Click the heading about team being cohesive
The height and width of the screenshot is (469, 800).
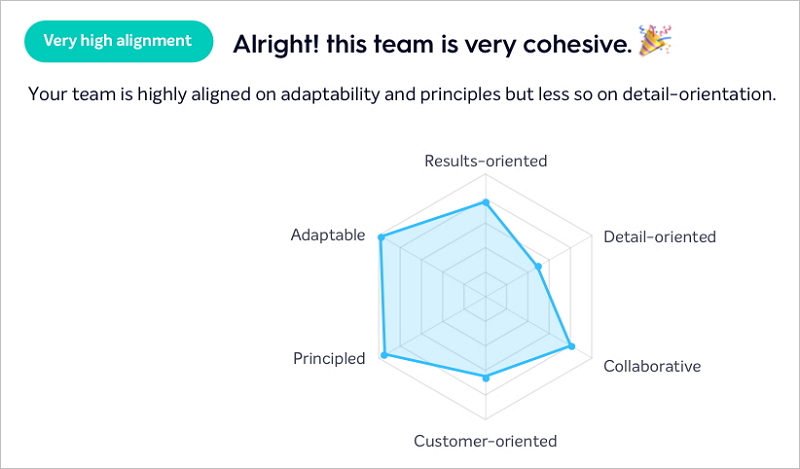[433, 44]
